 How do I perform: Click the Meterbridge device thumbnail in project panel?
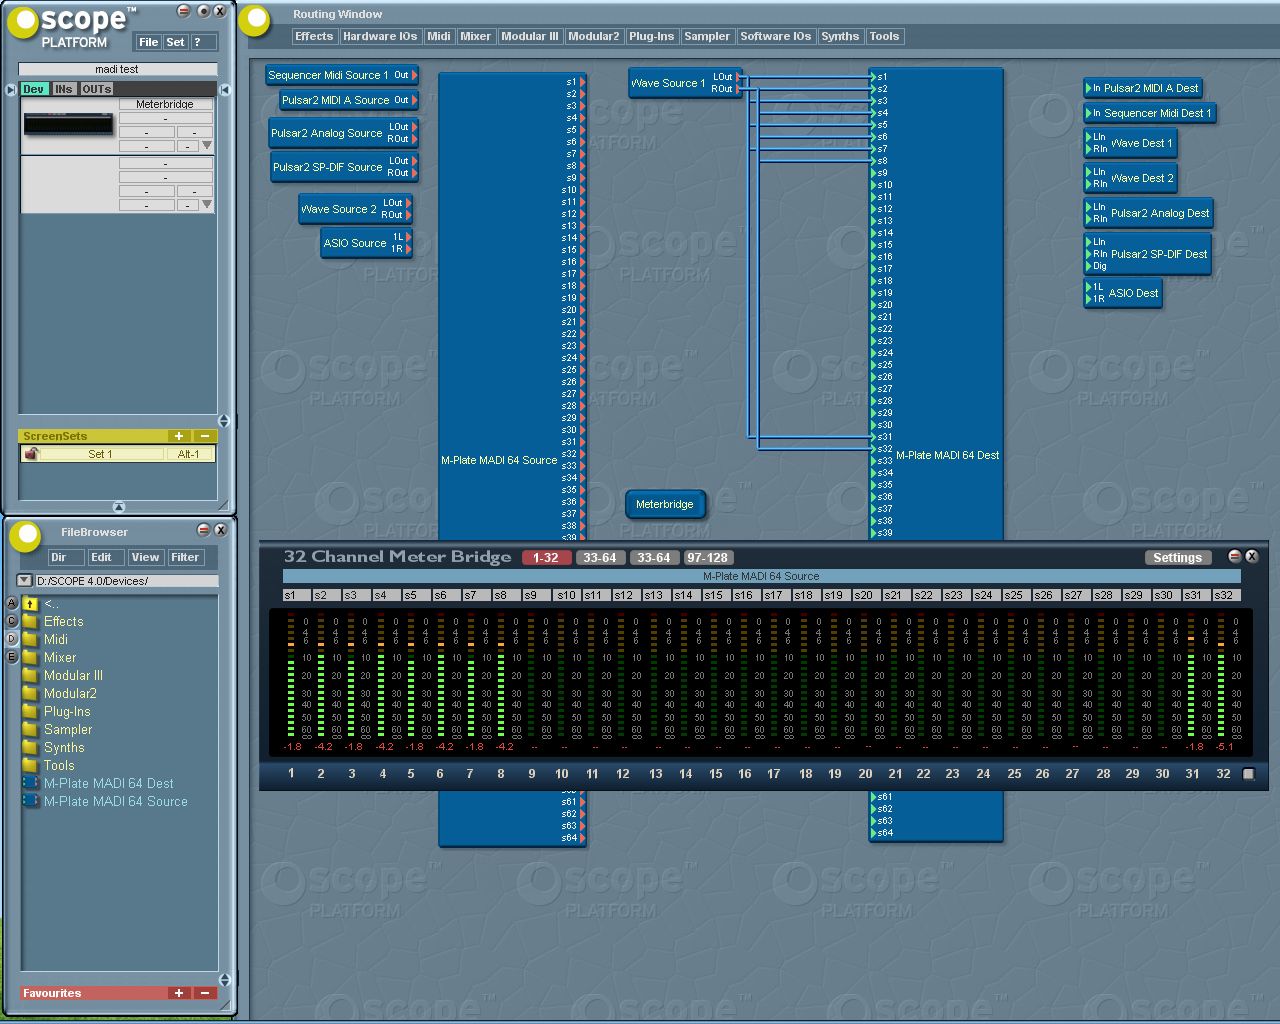tap(68, 125)
